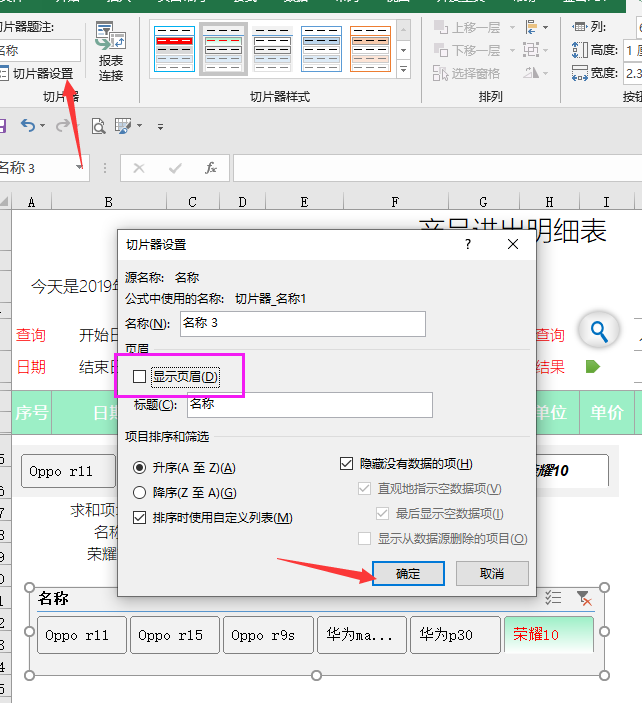Open Report Connections (报表连接)
The image size is (642, 703).
point(111,52)
